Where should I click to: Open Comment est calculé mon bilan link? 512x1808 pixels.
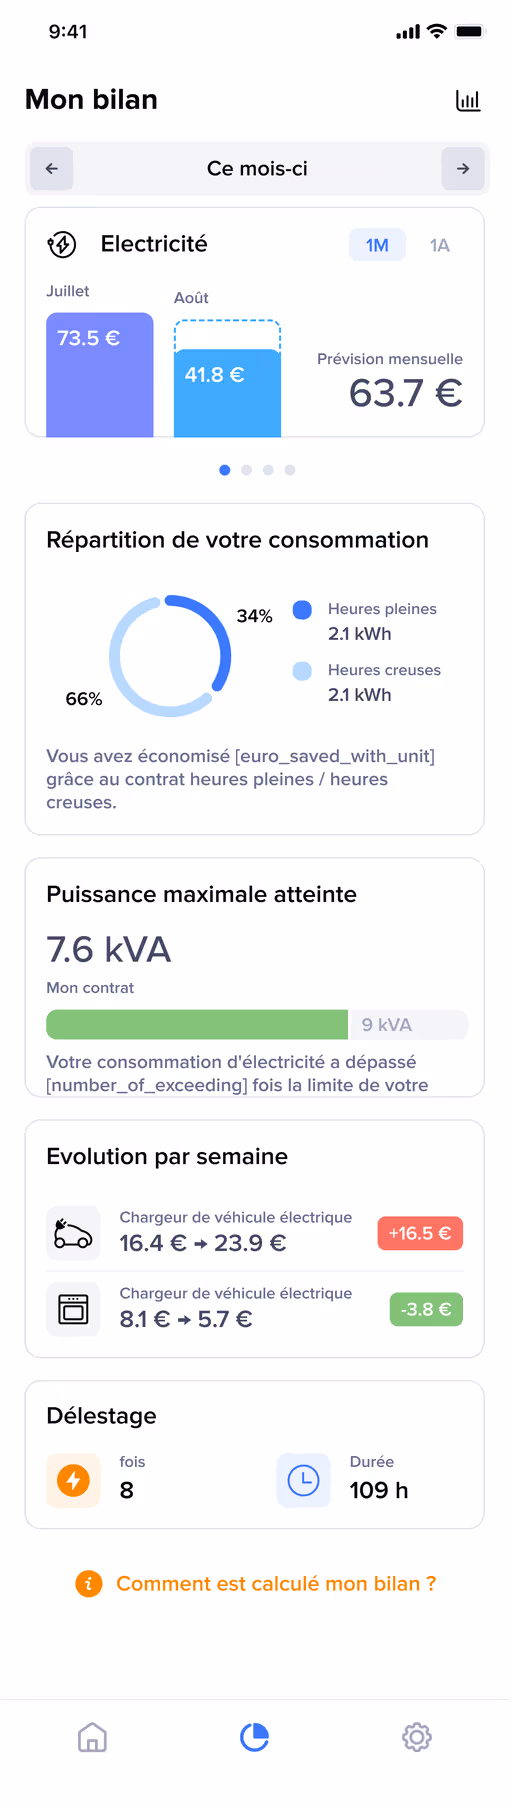(276, 1584)
